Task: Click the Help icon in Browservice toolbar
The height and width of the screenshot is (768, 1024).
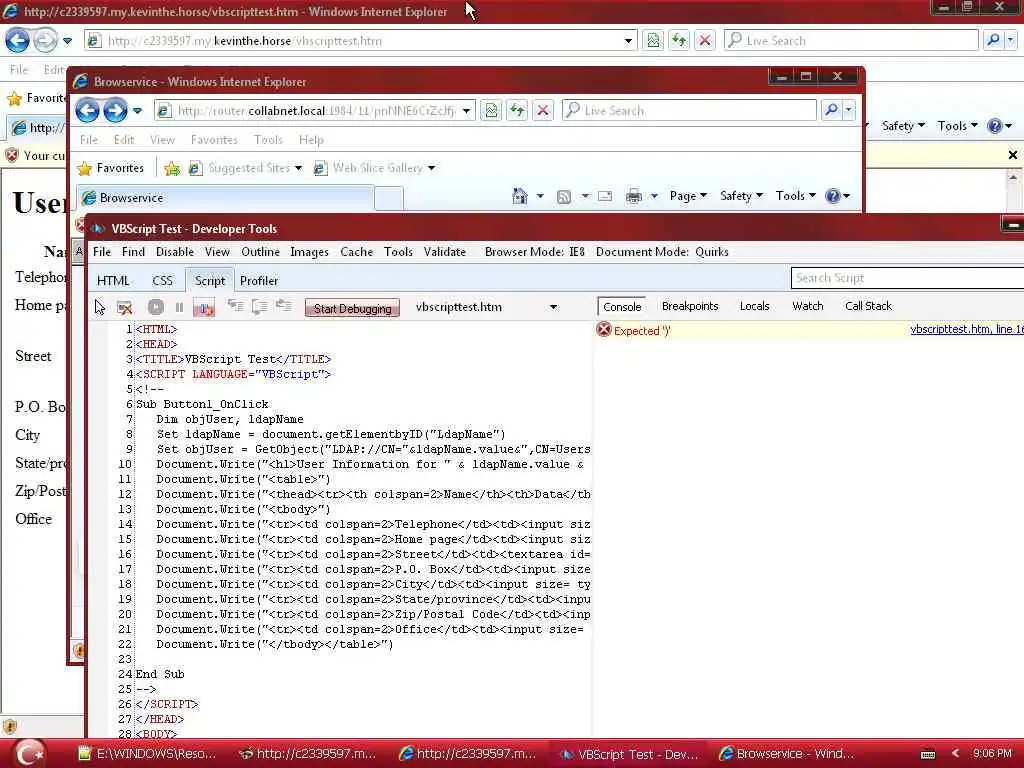Action: (x=833, y=196)
